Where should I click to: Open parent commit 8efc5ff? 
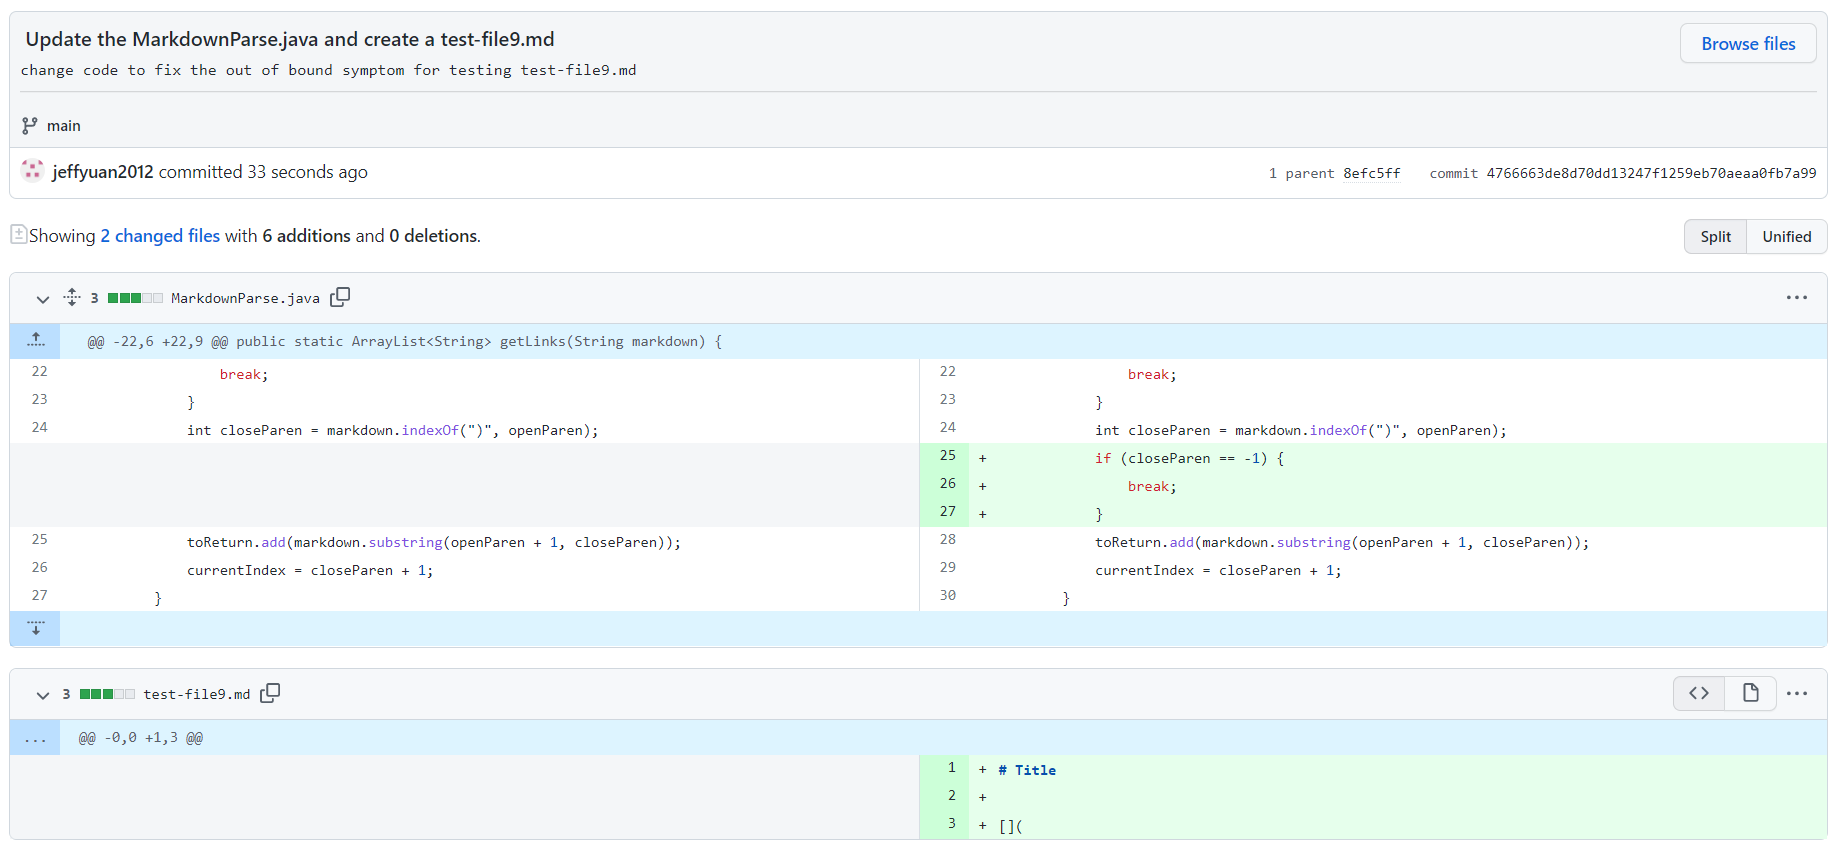[x=1371, y=174]
